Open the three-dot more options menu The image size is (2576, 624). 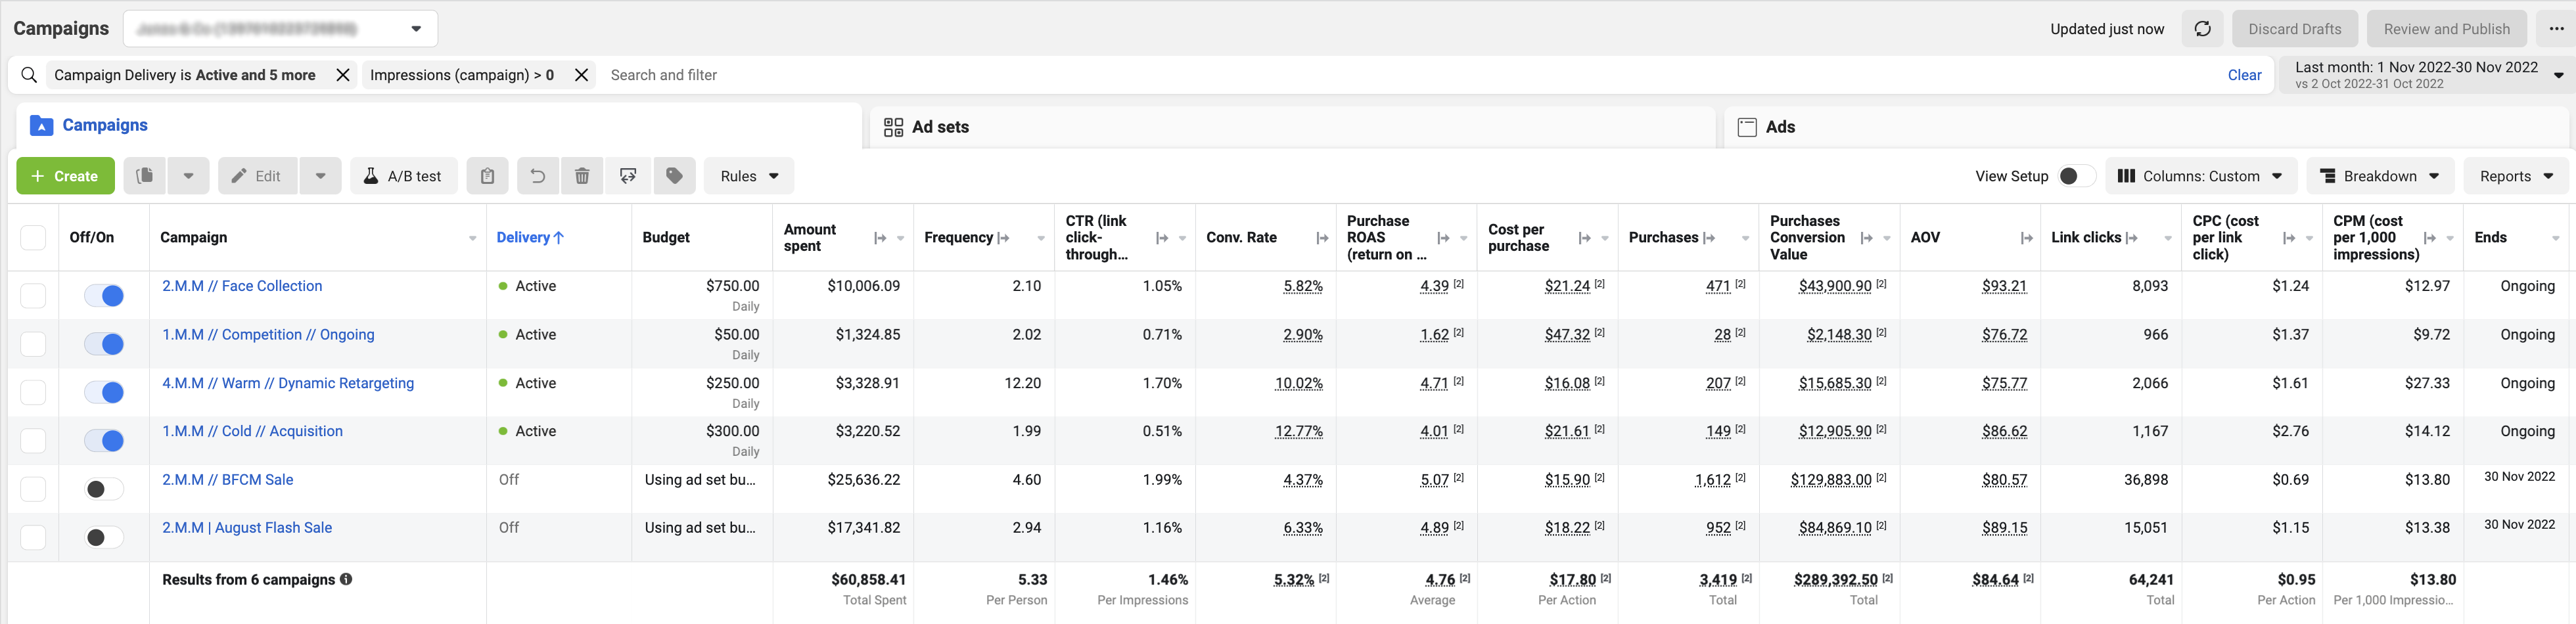[2556, 29]
